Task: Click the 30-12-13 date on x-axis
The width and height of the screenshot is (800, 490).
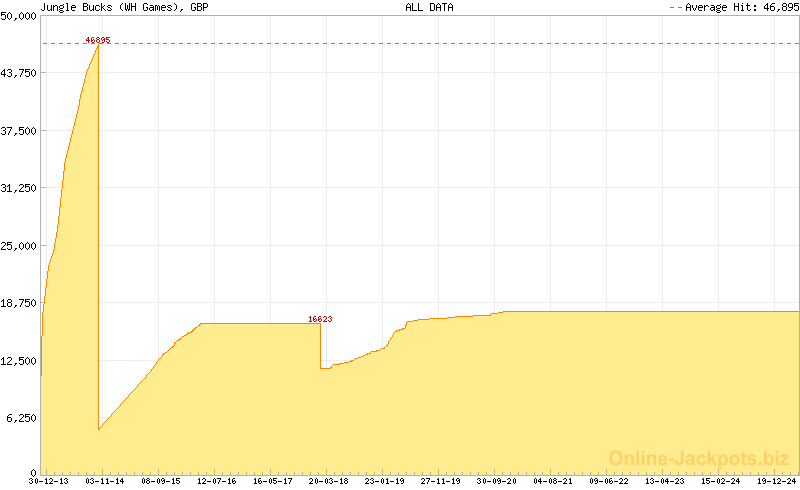Action: pos(48,481)
